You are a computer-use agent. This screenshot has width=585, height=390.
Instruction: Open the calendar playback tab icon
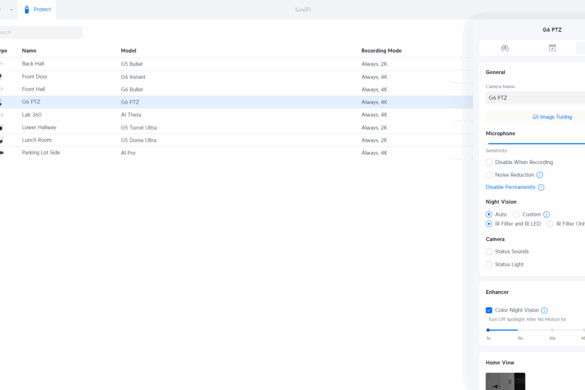click(x=552, y=48)
